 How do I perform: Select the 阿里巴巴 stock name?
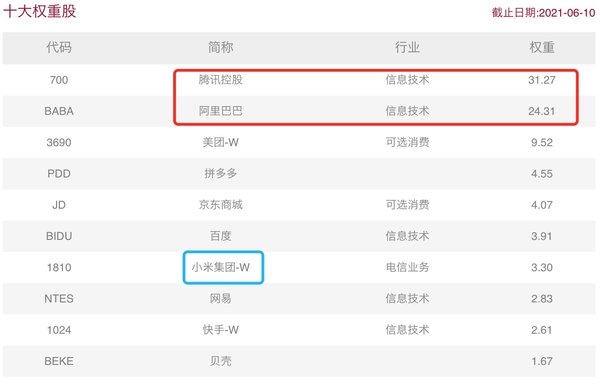pyautogui.click(x=220, y=111)
